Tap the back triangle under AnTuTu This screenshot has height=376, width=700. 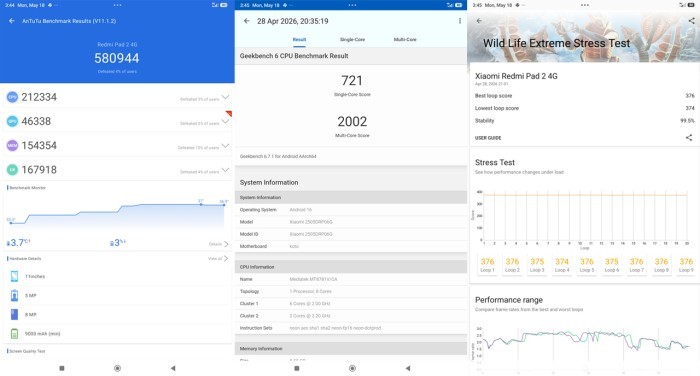click(x=173, y=368)
